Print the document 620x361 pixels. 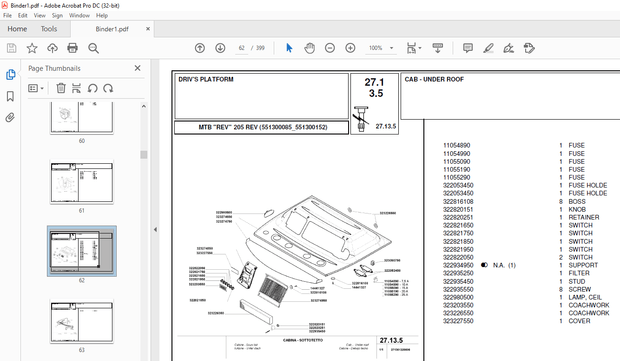(72, 48)
